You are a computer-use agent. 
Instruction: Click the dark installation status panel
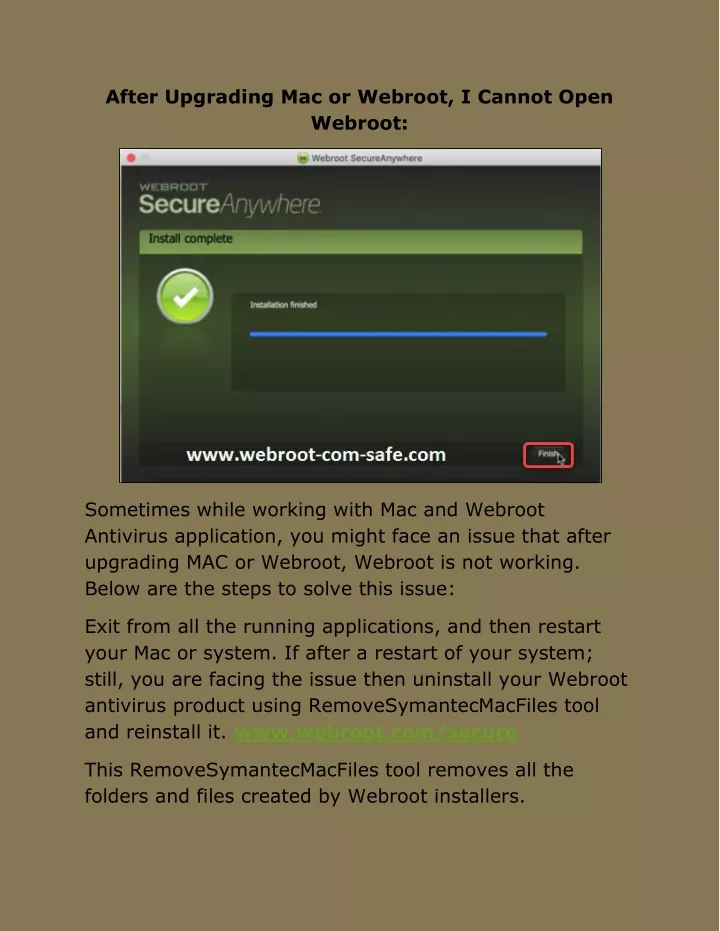pos(398,342)
